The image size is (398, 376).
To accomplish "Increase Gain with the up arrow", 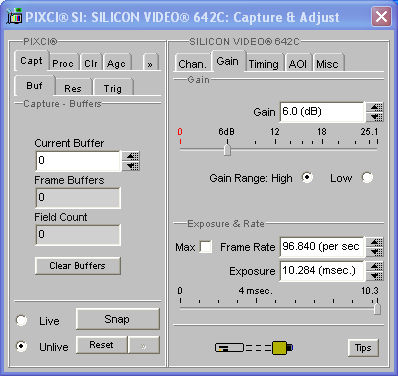I will pyautogui.click(x=375, y=107).
